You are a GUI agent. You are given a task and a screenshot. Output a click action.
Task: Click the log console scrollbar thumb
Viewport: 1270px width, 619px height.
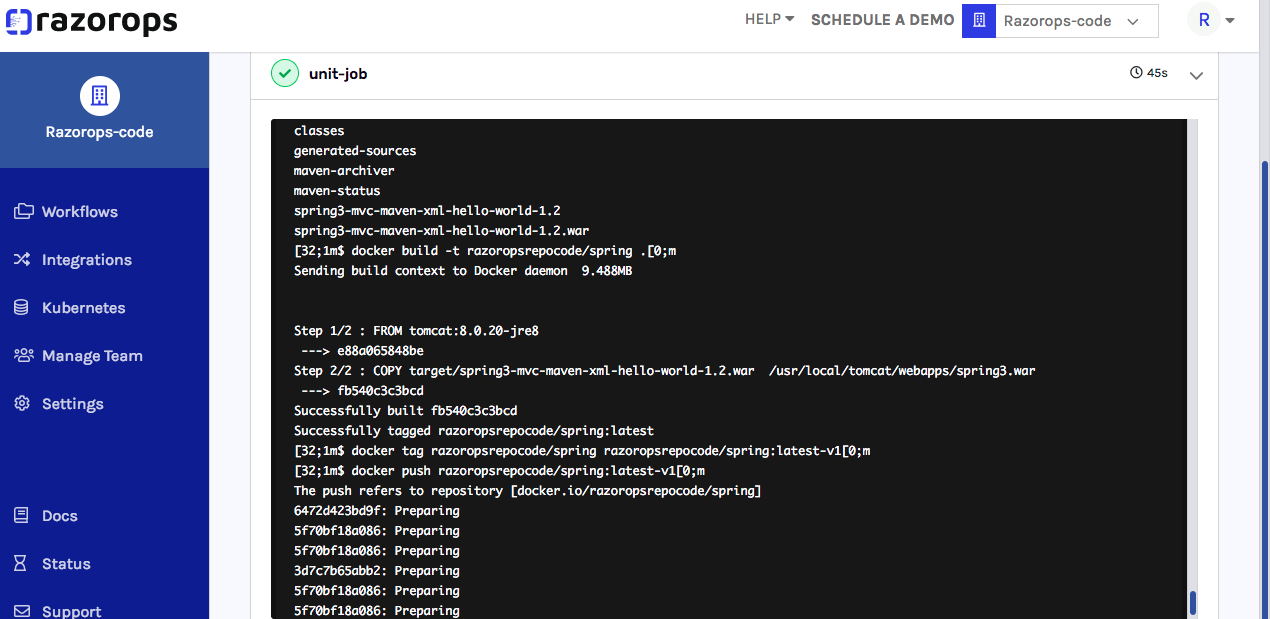pyautogui.click(x=1192, y=603)
